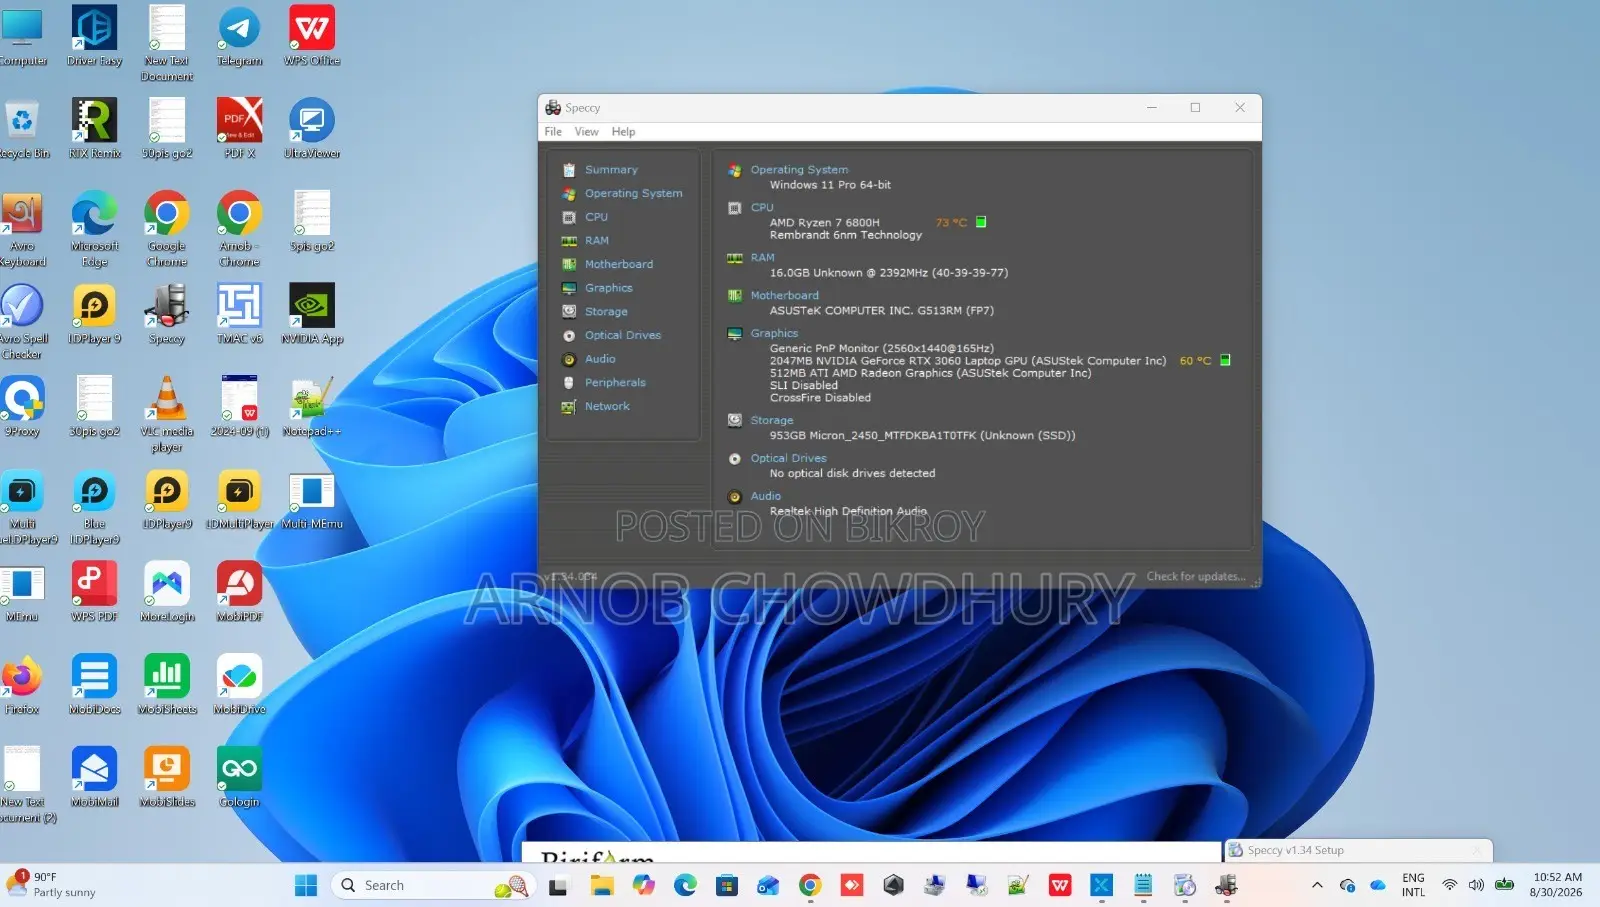The image size is (1600, 907).
Task: Select the Arnob - Chrome desktop shortcut
Action: pos(239,230)
